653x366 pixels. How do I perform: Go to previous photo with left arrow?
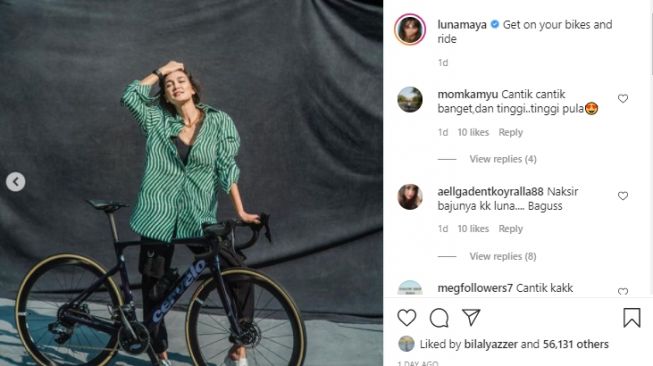point(15,182)
